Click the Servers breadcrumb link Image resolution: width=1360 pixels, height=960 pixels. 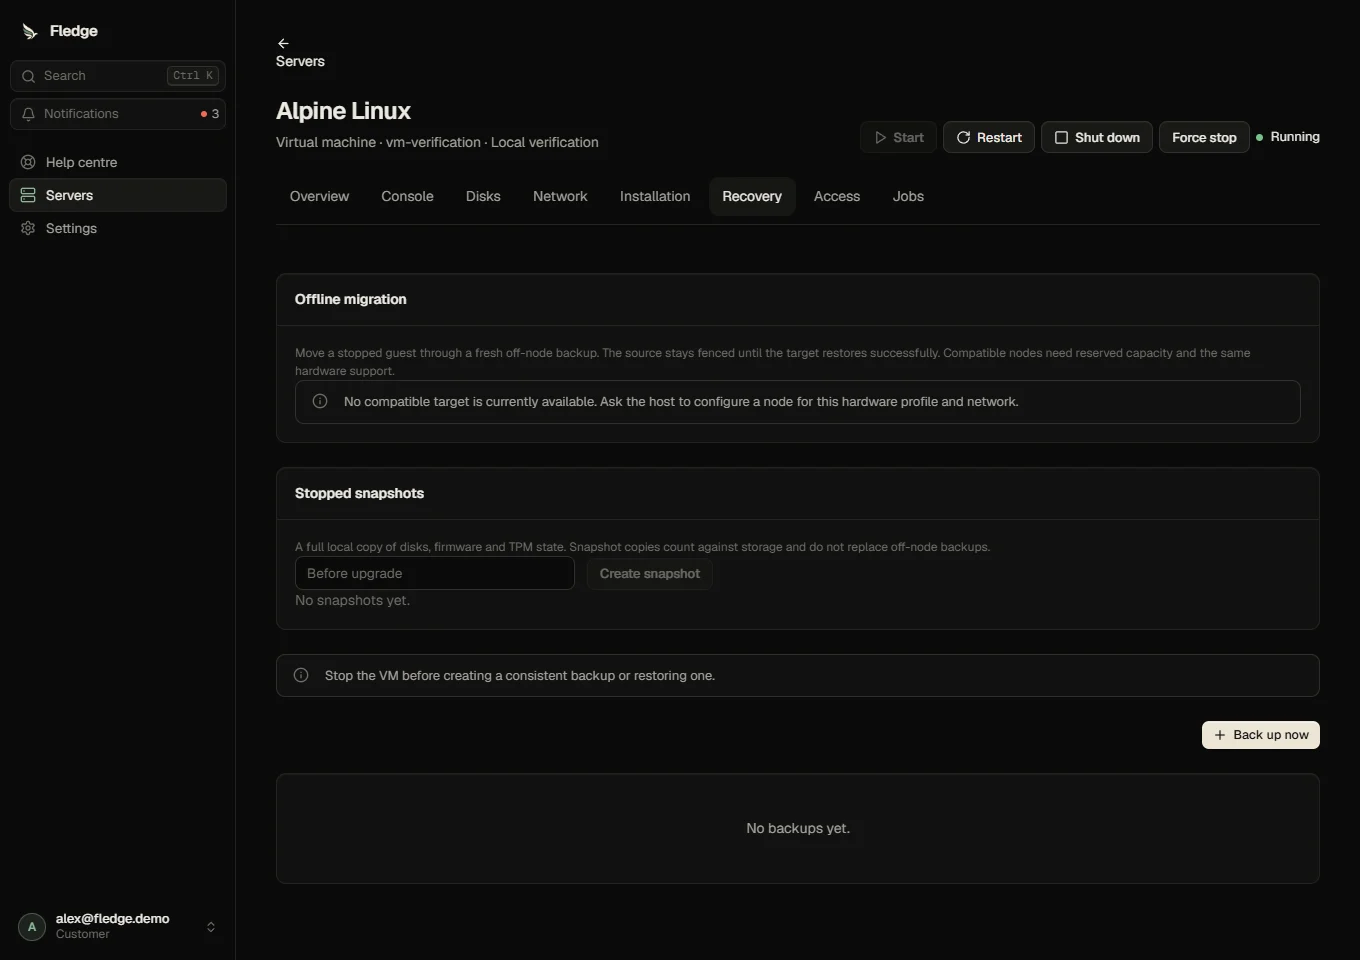tap(300, 61)
